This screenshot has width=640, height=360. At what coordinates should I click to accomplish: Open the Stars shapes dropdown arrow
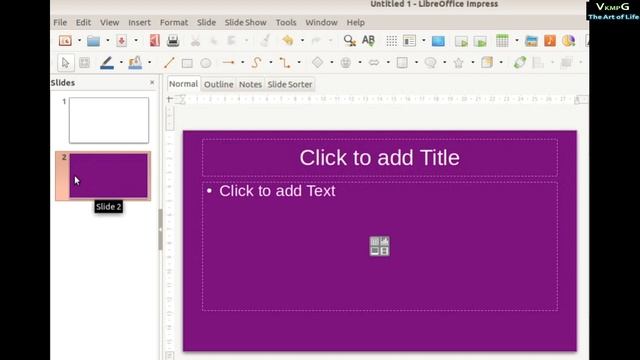click(473, 62)
